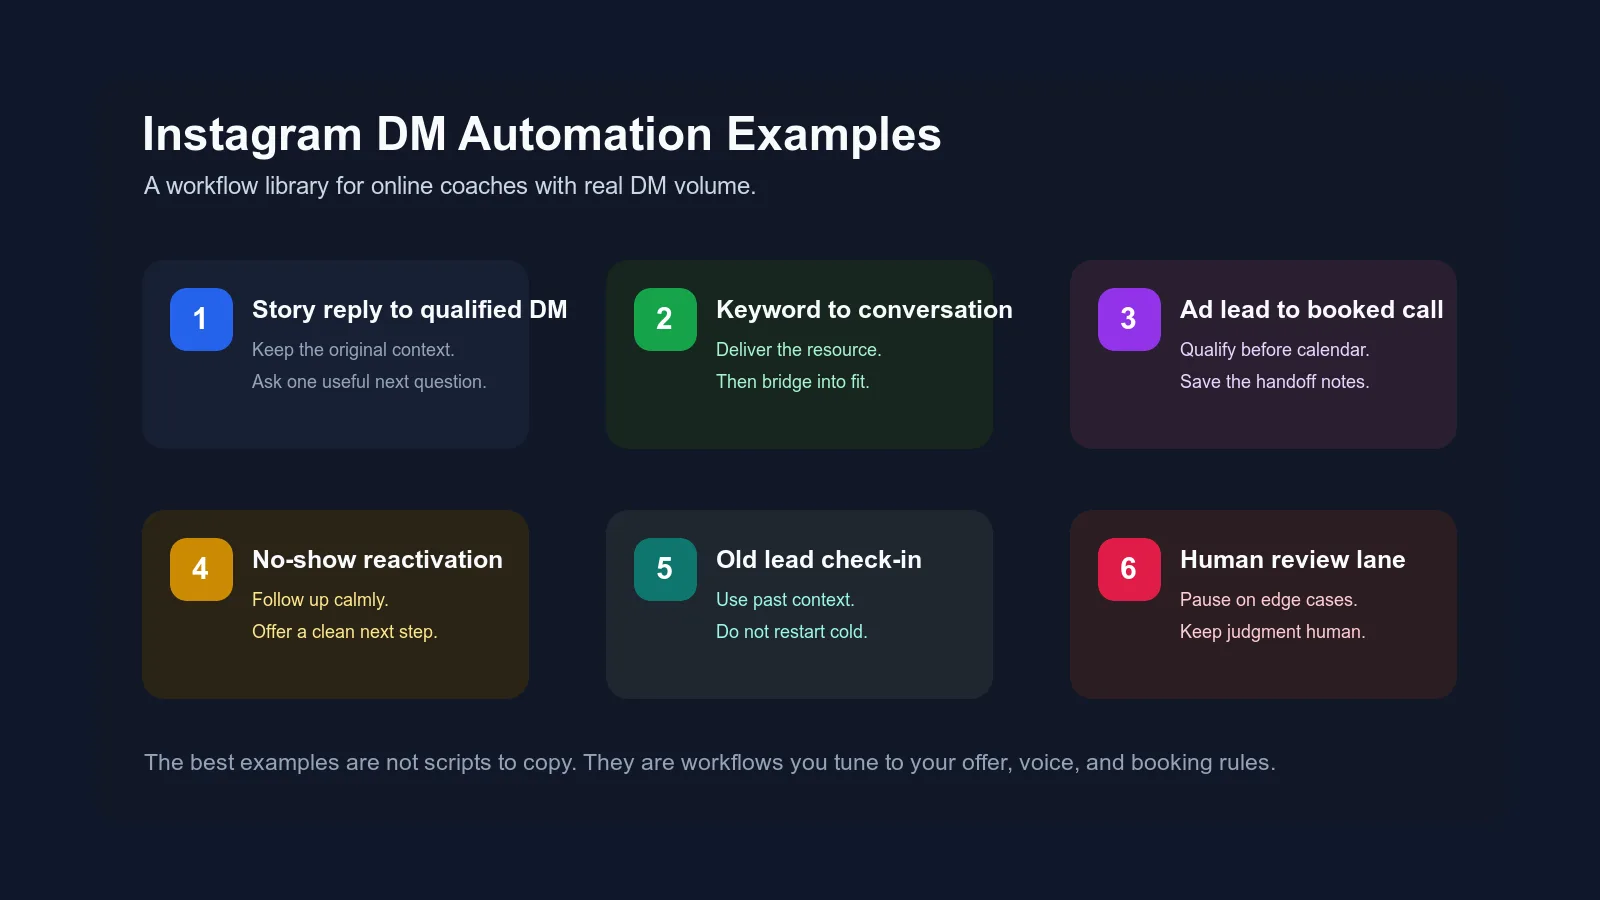Select the 'Keyword to conversation' heading

tap(864, 310)
